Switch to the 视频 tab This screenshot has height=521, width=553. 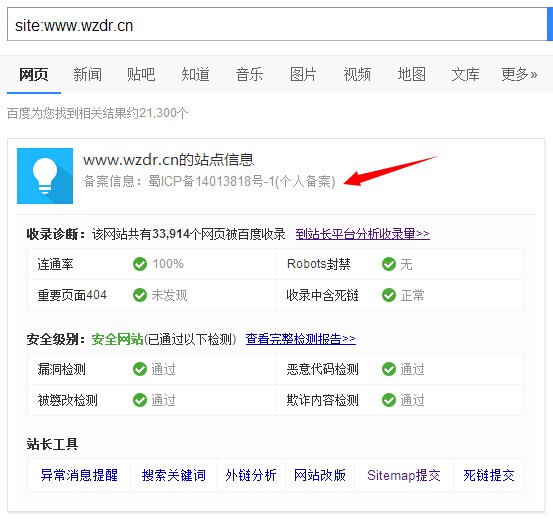coord(357,74)
